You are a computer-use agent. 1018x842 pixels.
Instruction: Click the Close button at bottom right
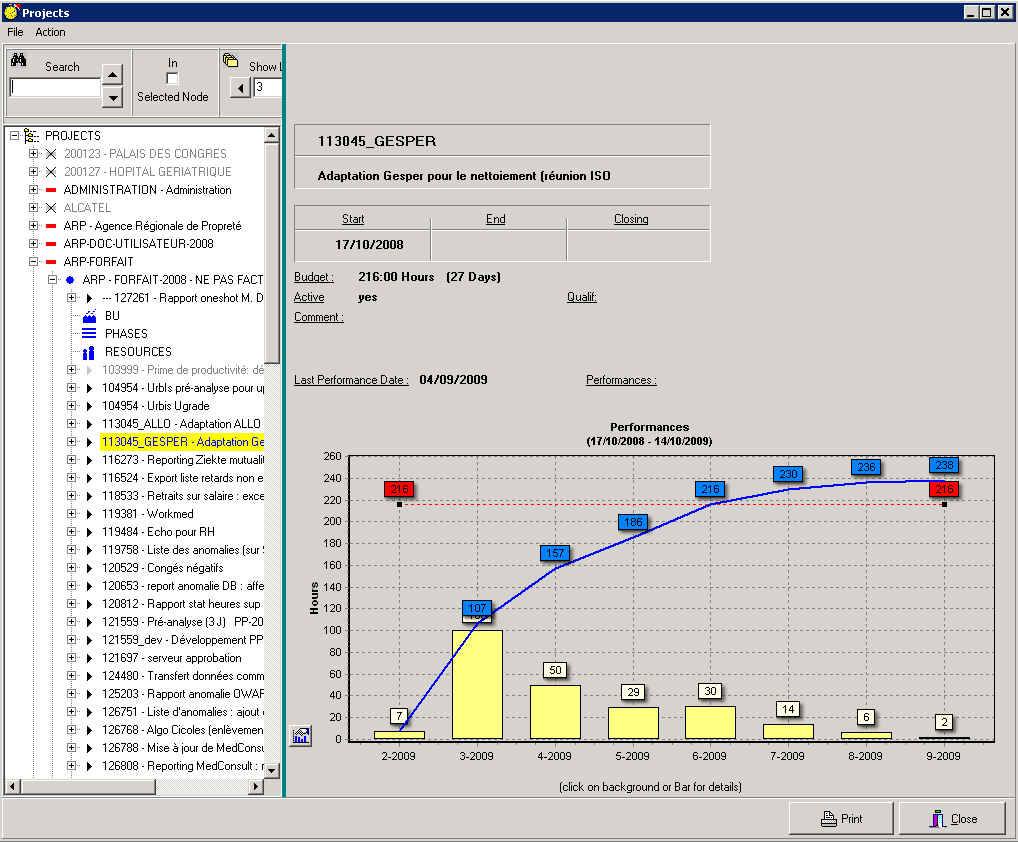click(951, 818)
